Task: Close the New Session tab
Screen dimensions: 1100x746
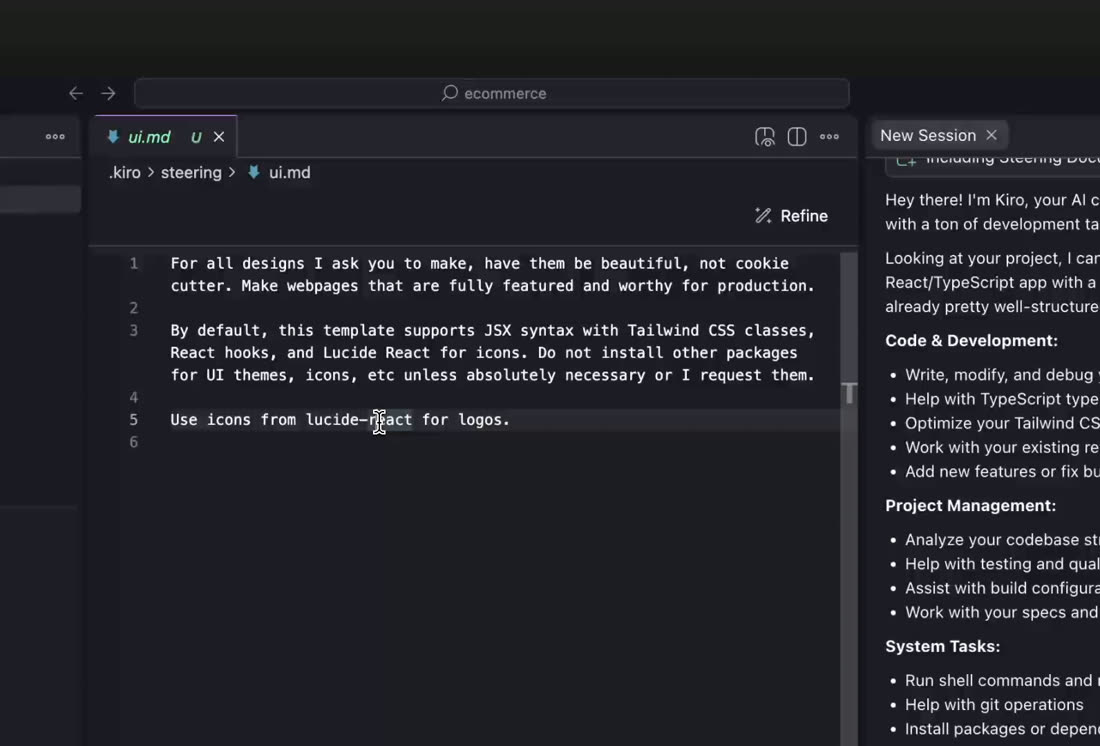Action: (991, 135)
